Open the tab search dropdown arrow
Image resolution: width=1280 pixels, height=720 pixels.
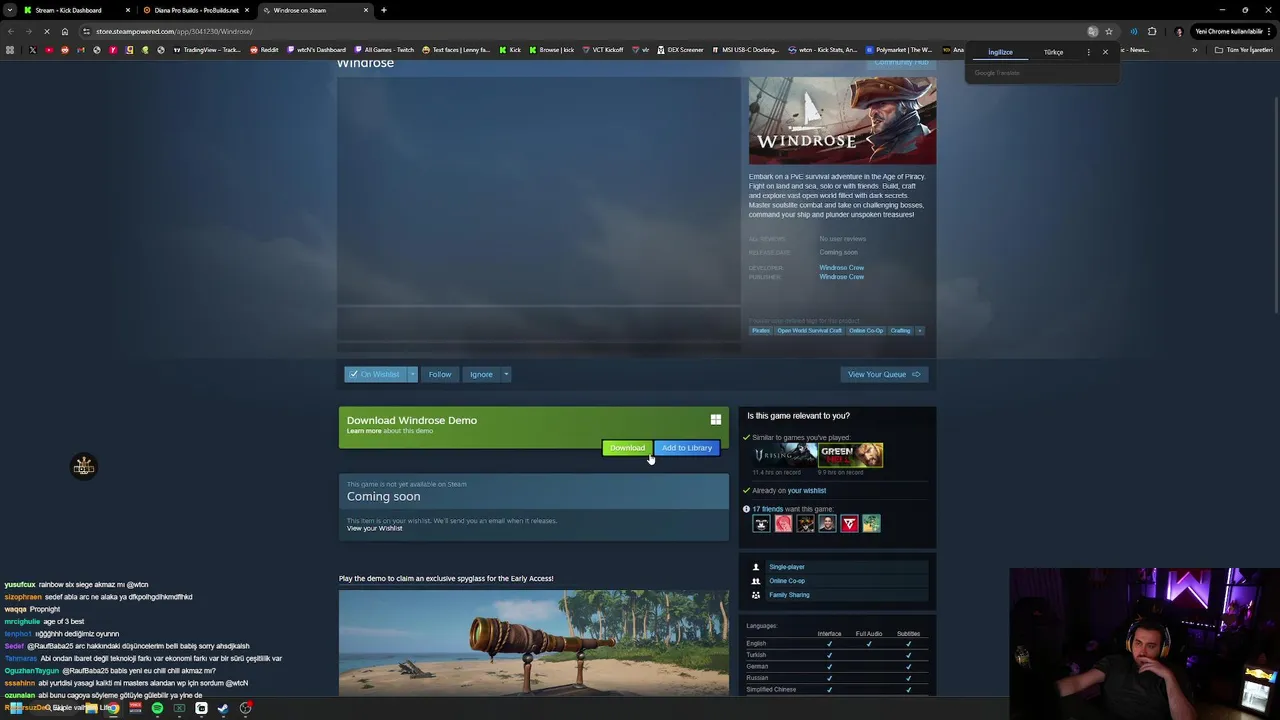(x=9, y=10)
